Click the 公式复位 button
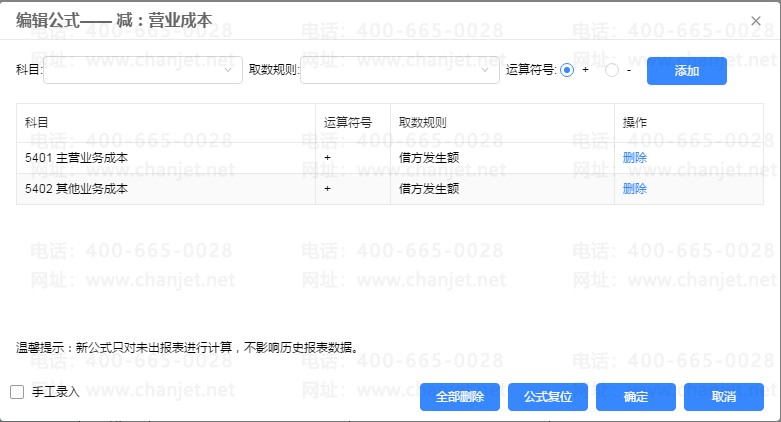781x422 pixels. (x=548, y=397)
